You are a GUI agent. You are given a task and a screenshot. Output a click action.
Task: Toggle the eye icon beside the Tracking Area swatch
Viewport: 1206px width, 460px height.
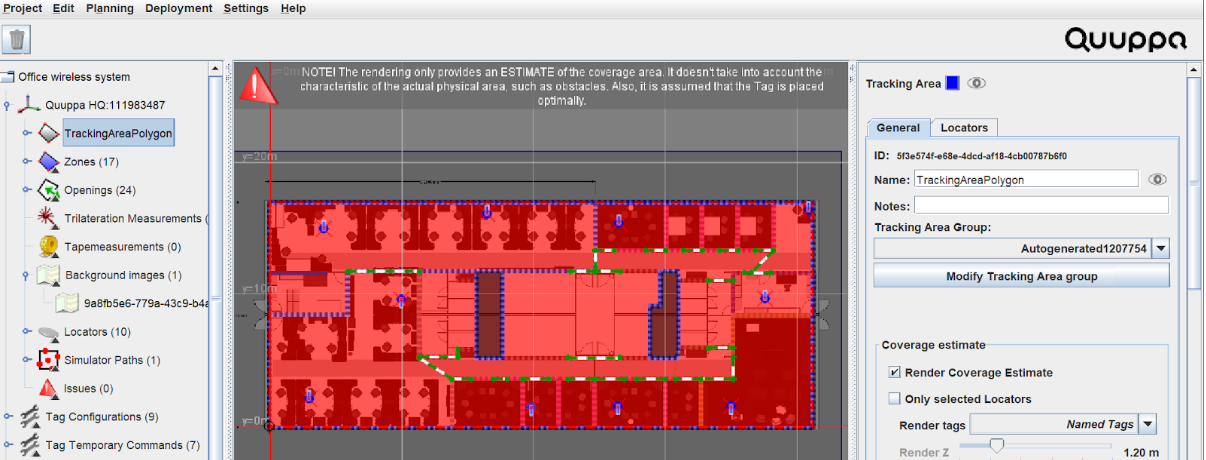tap(977, 83)
